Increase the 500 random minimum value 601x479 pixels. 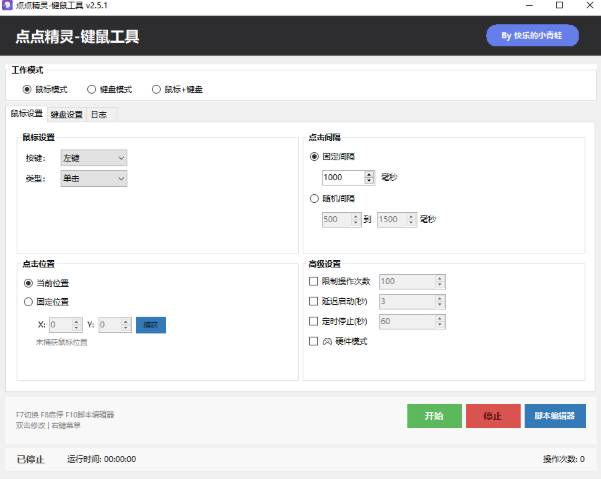pyautogui.click(x=356, y=216)
